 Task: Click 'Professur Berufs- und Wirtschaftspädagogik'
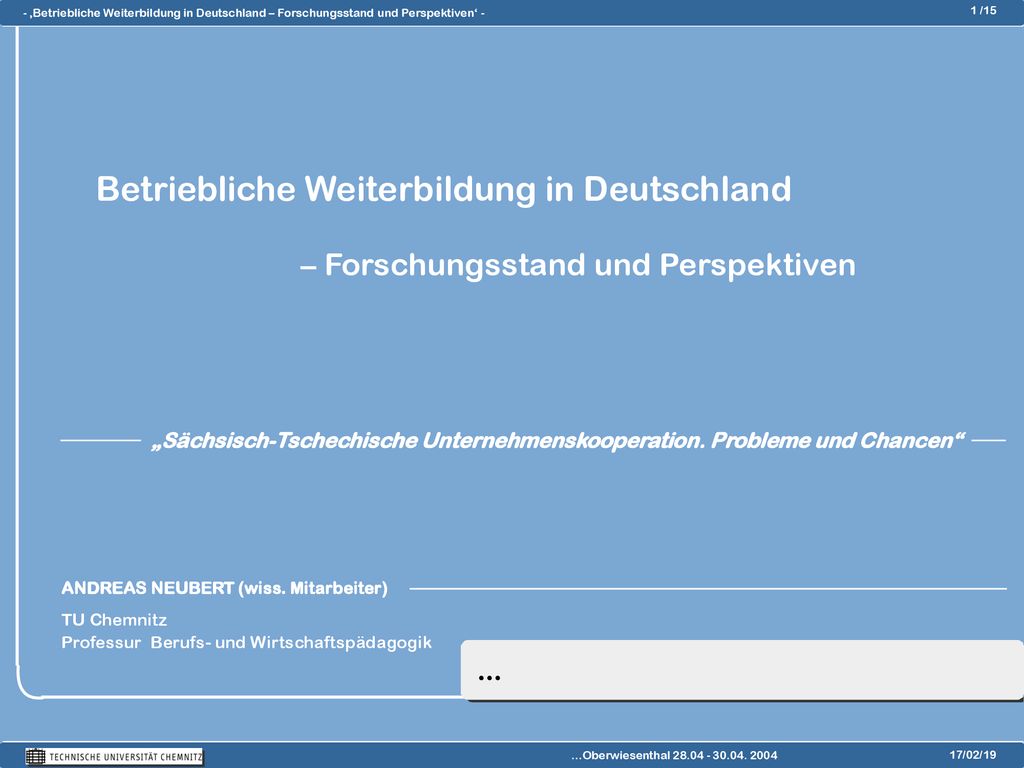coord(247,643)
